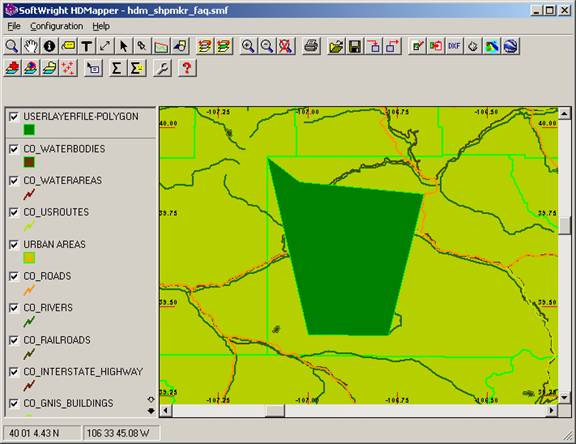Open the Help menu
Screen dimensions: 576x444
(101, 26)
